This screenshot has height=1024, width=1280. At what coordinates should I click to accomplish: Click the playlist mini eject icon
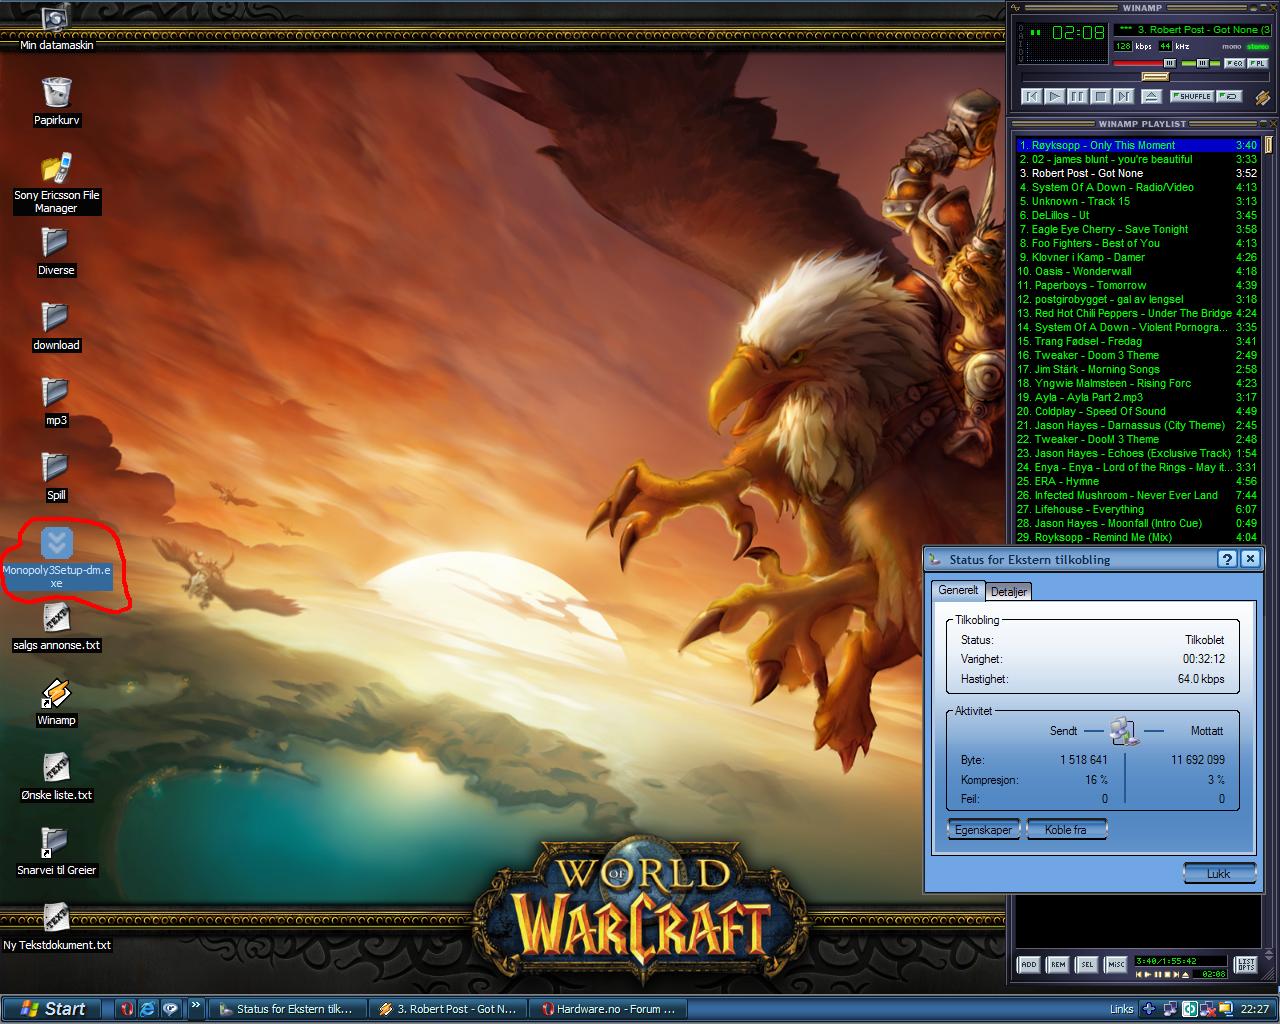[1185, 974]
